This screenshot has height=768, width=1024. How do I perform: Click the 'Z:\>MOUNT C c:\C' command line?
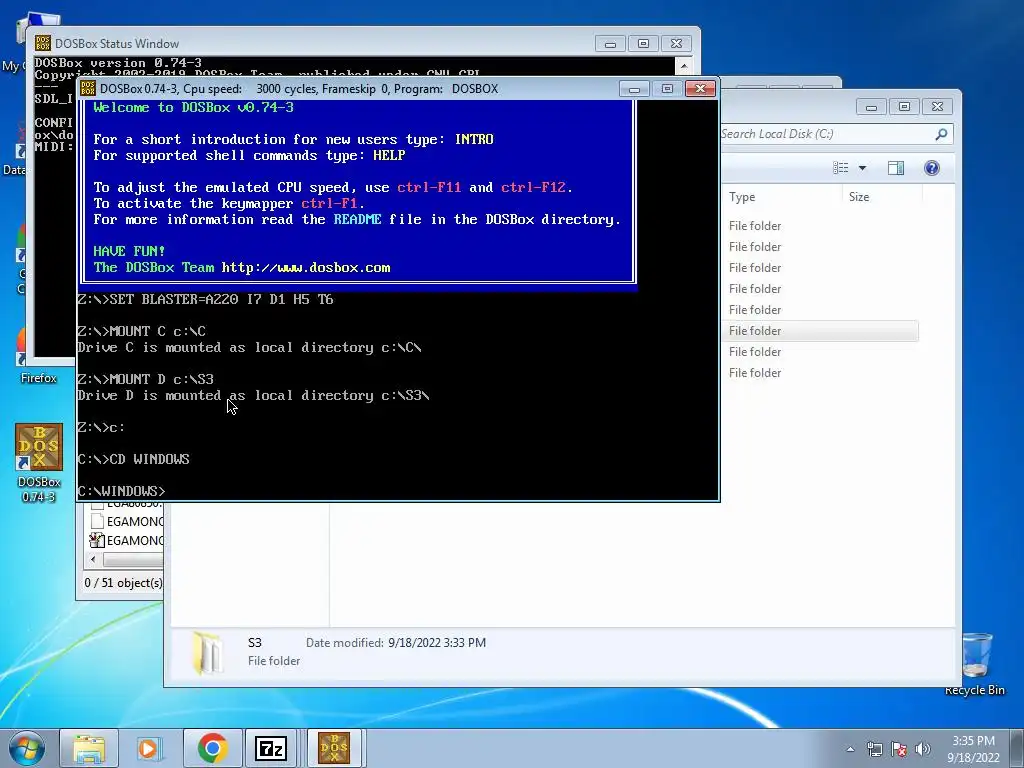point(141,331)
